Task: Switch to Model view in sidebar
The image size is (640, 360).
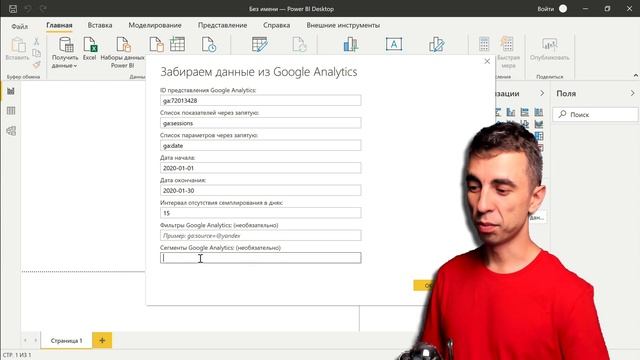Action: click(11, 131)
